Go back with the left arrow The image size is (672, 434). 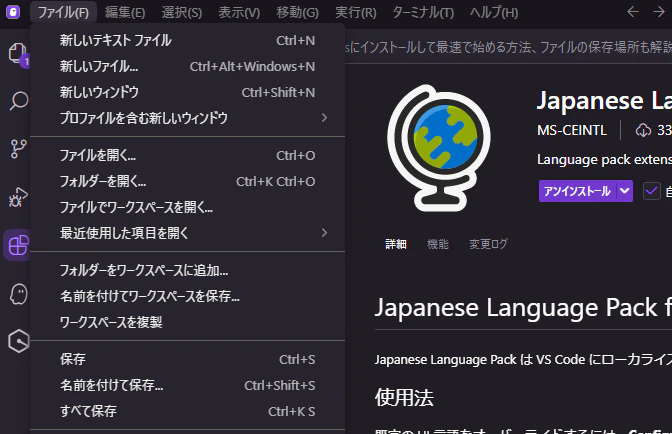click(x=633, y=12)
